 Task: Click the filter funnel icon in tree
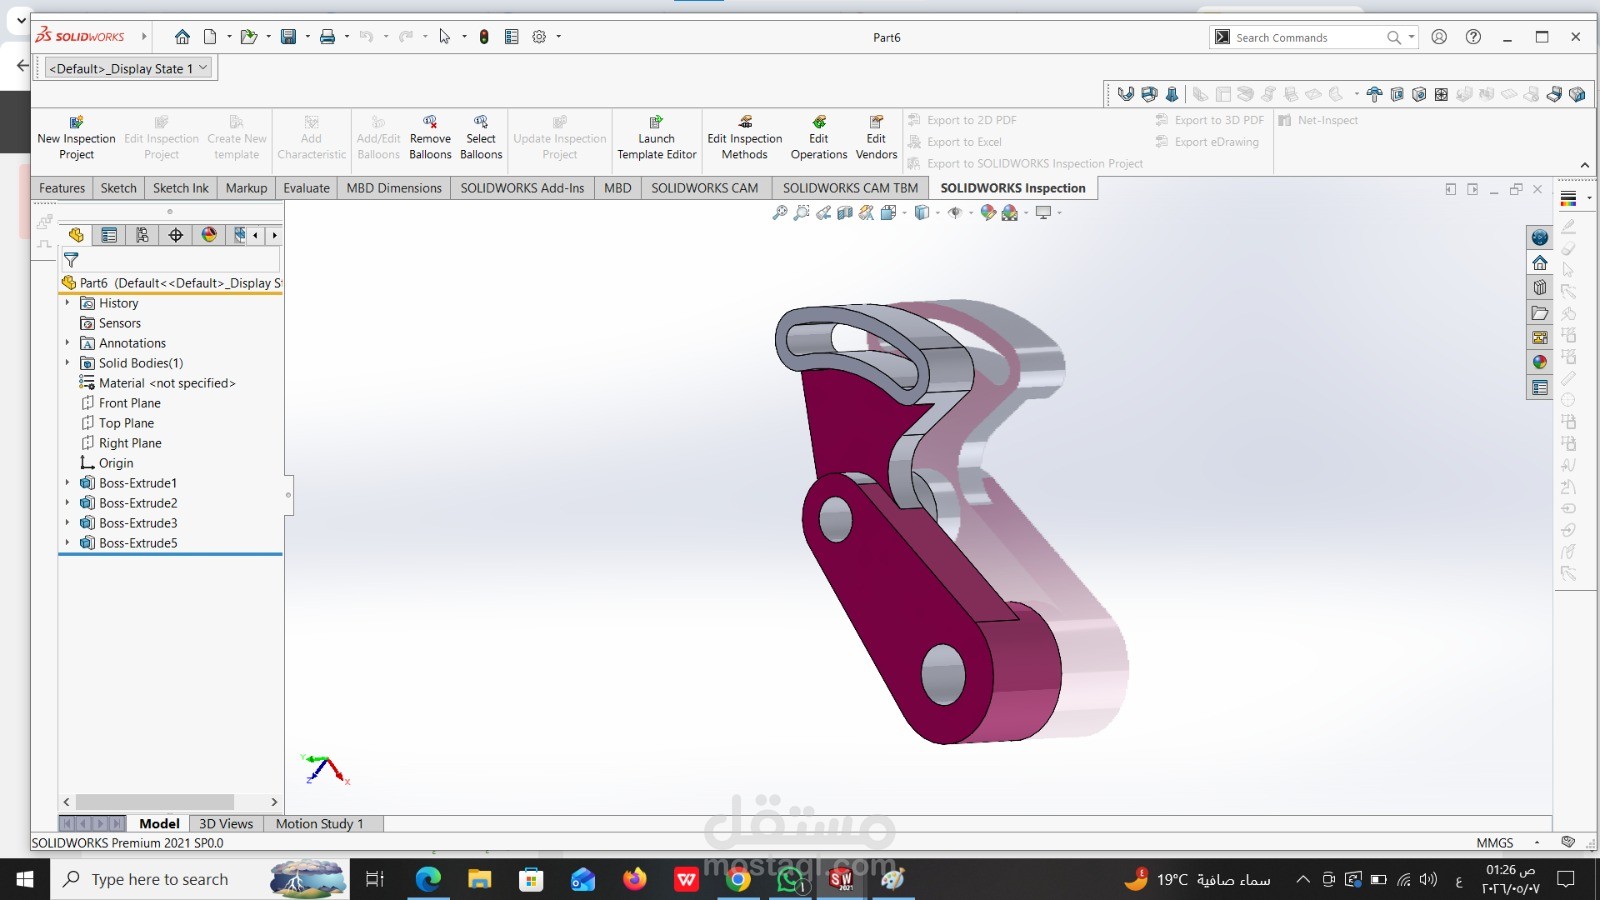click(71, 260)
